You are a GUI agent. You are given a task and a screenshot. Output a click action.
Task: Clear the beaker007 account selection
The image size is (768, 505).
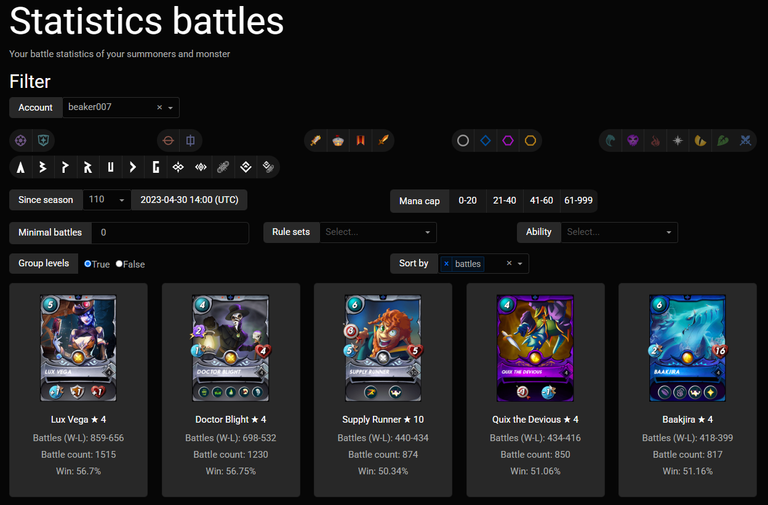159,107
